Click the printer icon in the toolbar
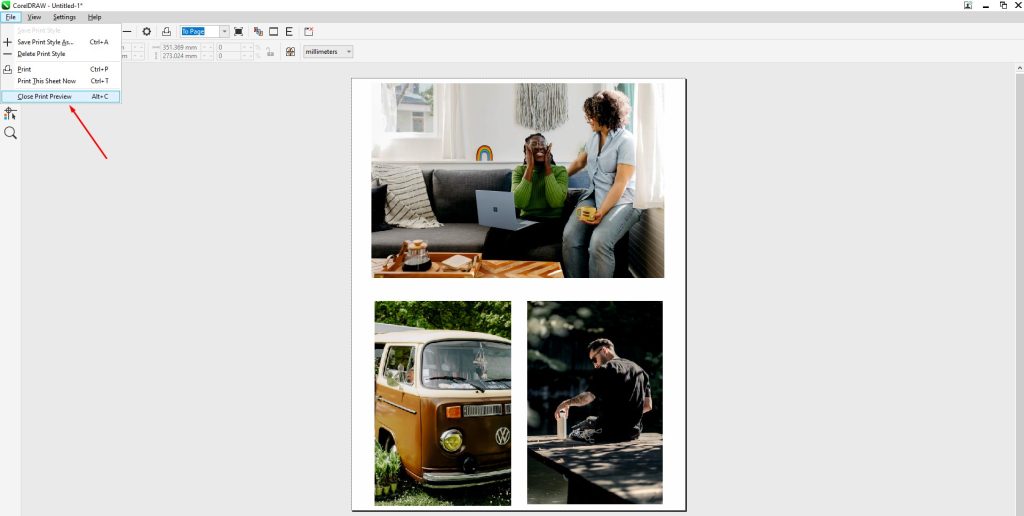 coord(167,32)
